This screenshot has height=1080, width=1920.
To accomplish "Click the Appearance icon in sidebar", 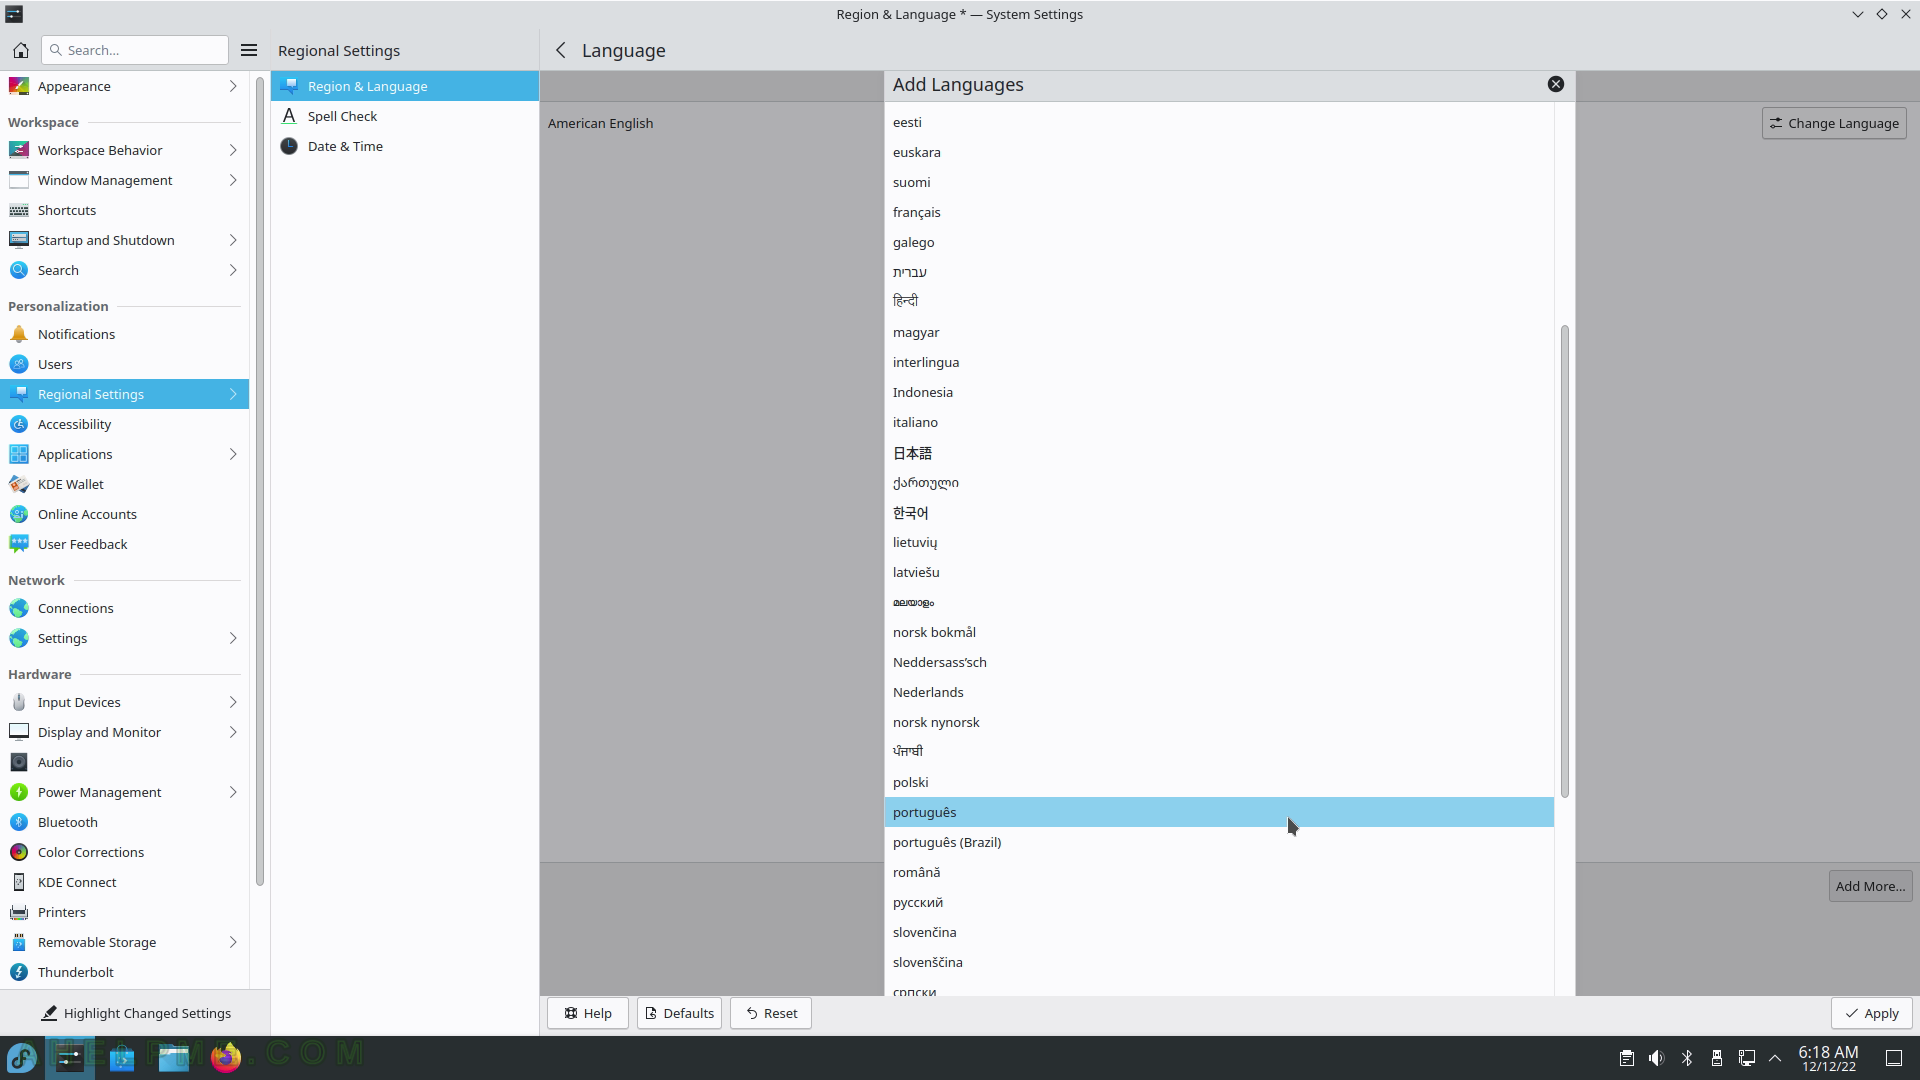I will point(19,86).
